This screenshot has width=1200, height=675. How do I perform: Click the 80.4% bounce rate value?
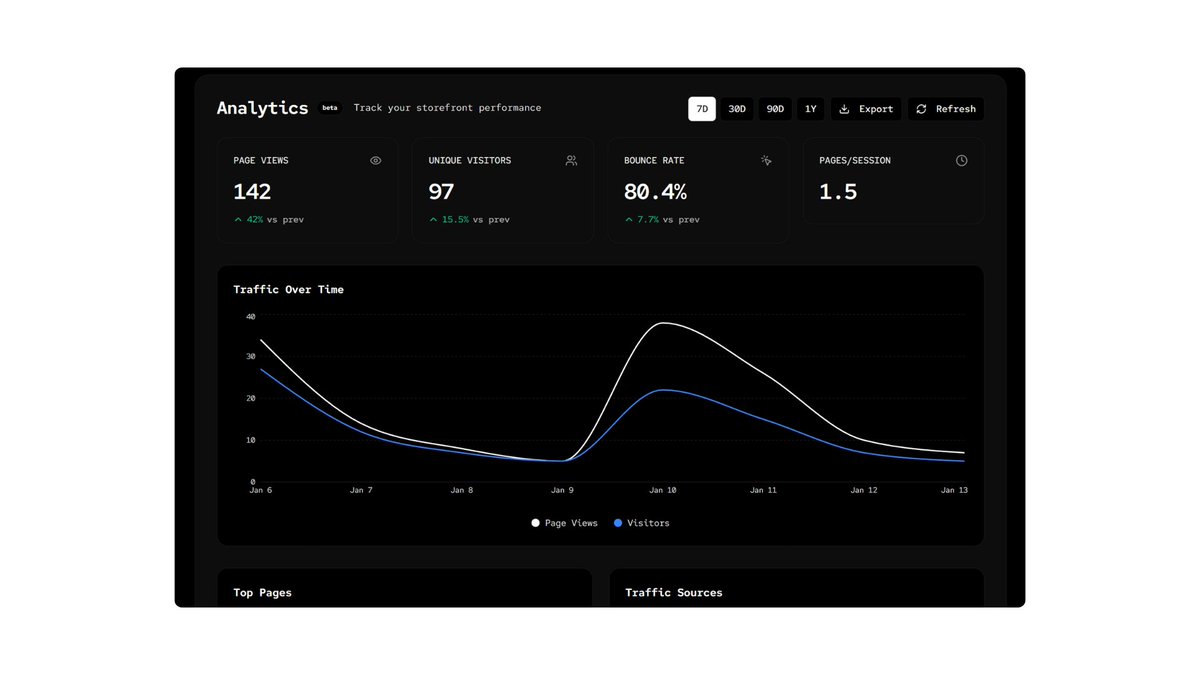click(655, 191)
